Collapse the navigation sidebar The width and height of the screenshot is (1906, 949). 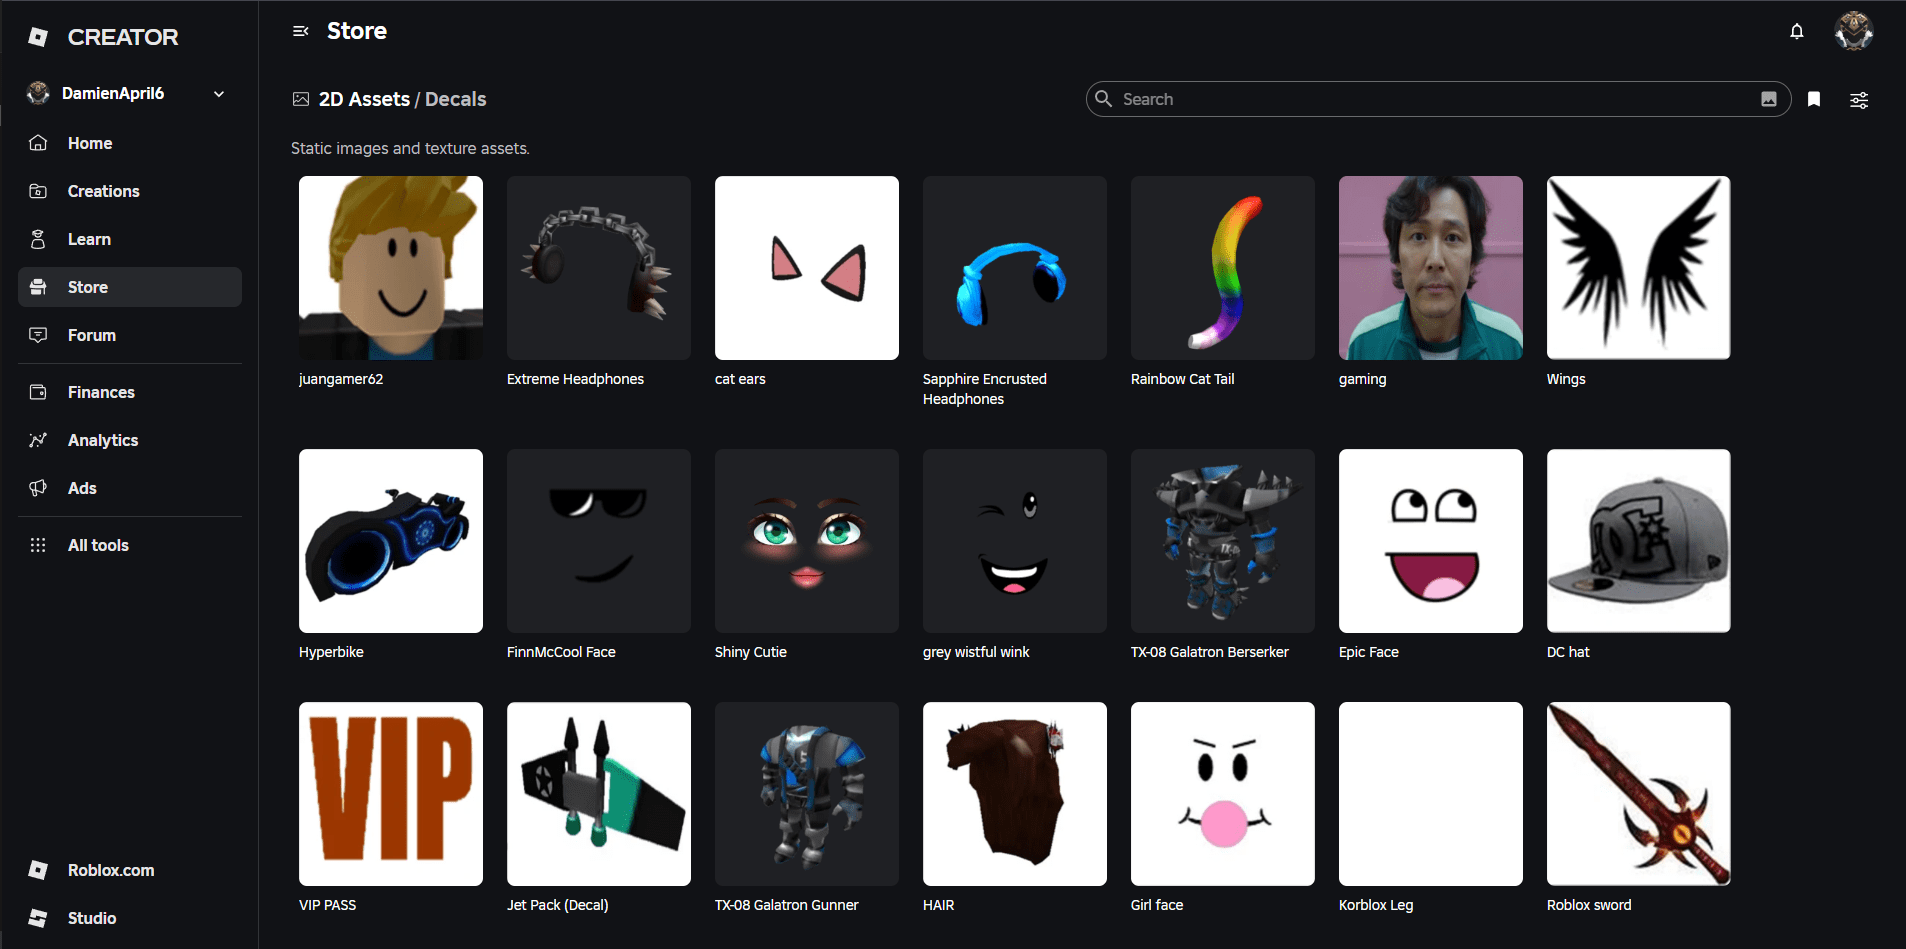click(x=301, y=31)
